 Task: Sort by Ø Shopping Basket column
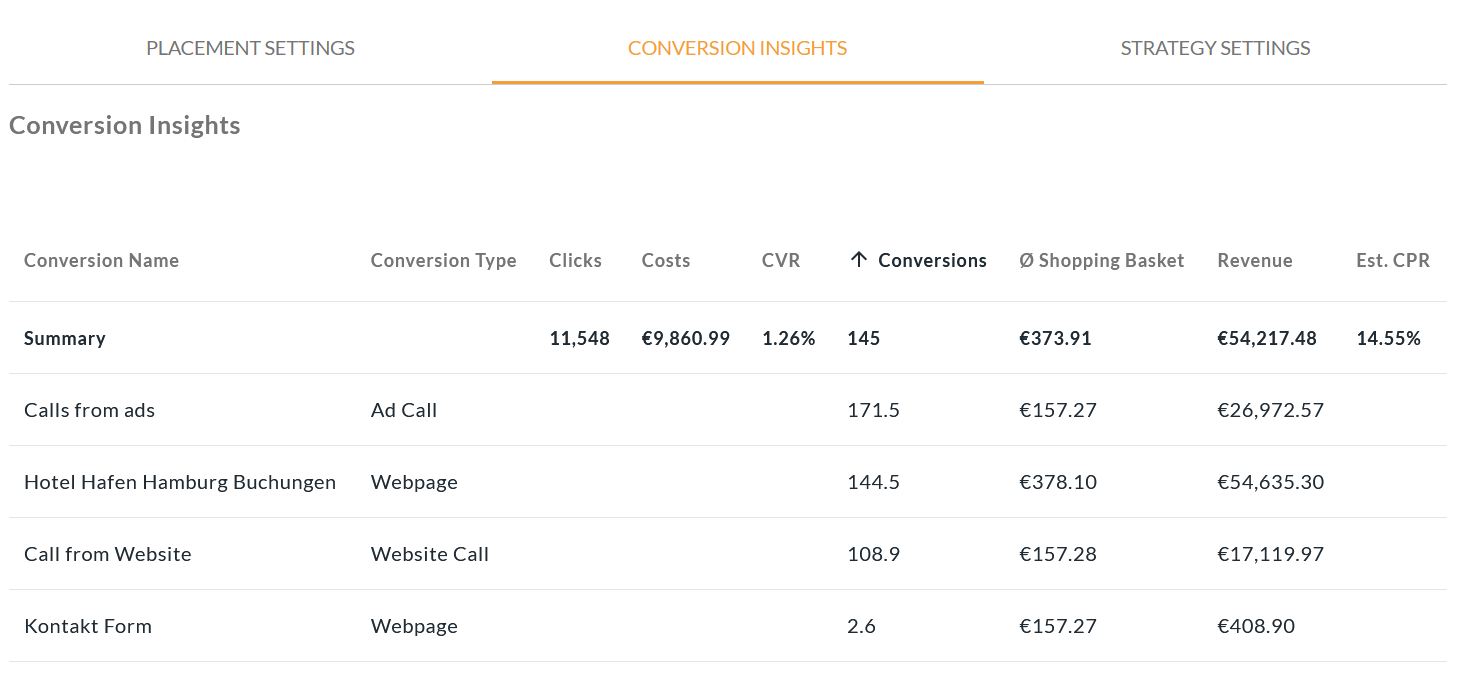point(1101,261)
